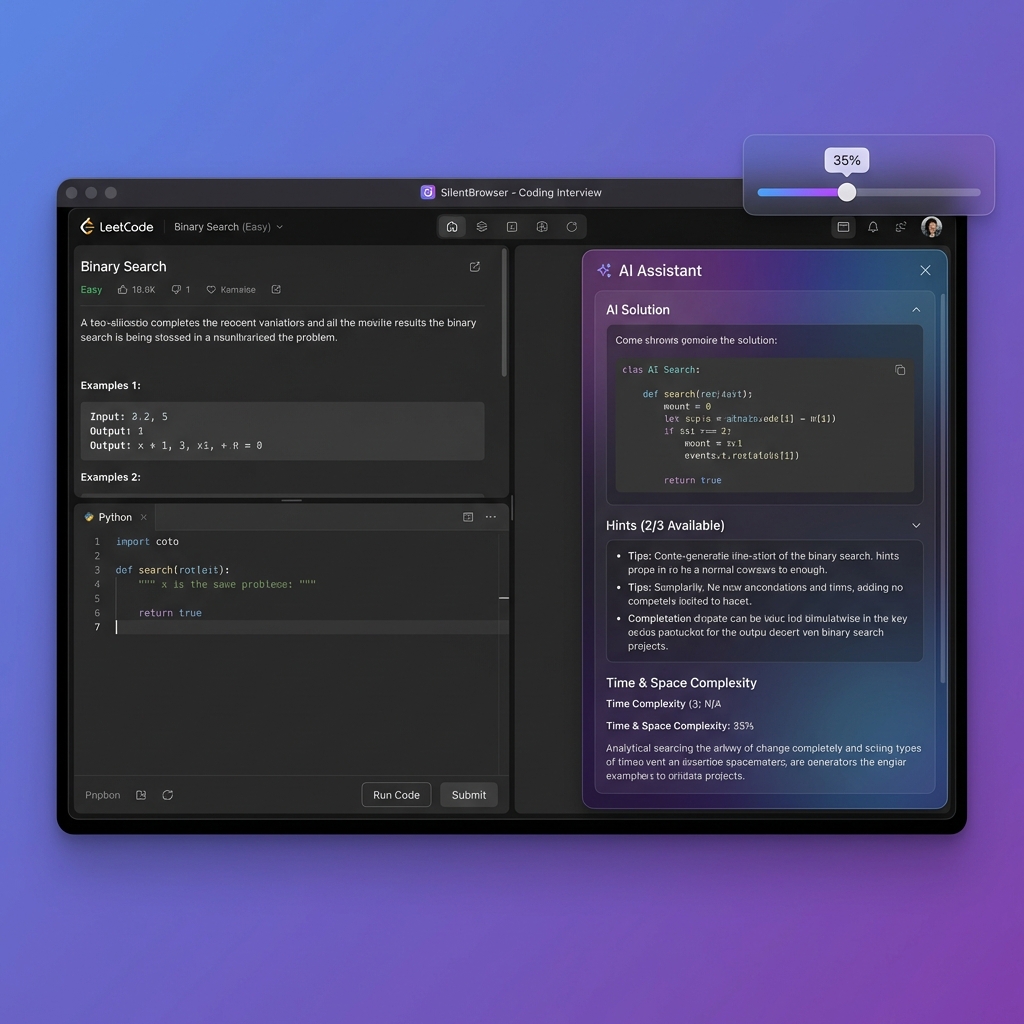This screenshot has width=1024, height=1024.
Task: Click the reset icon near Run Code
Action: (x=167, y=795)
